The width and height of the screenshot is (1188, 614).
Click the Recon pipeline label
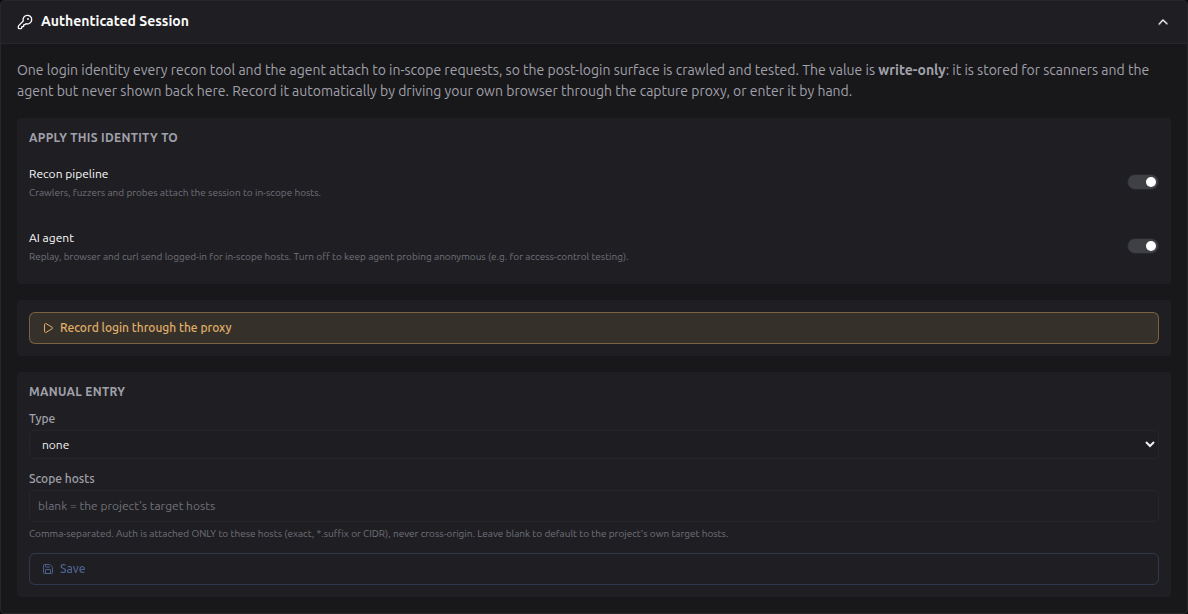click(x=68, y=174)
